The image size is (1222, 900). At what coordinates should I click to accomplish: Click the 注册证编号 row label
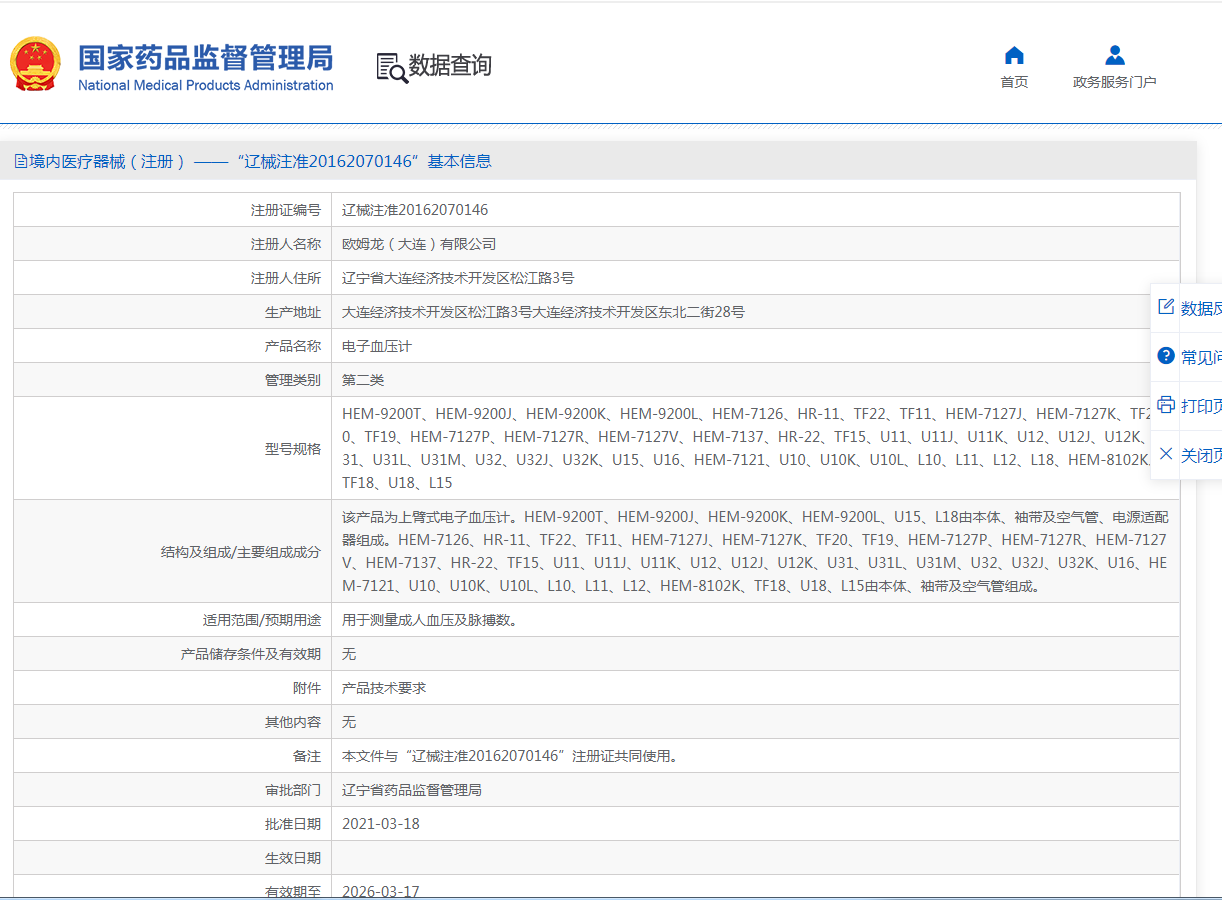[x=286, y=210]
